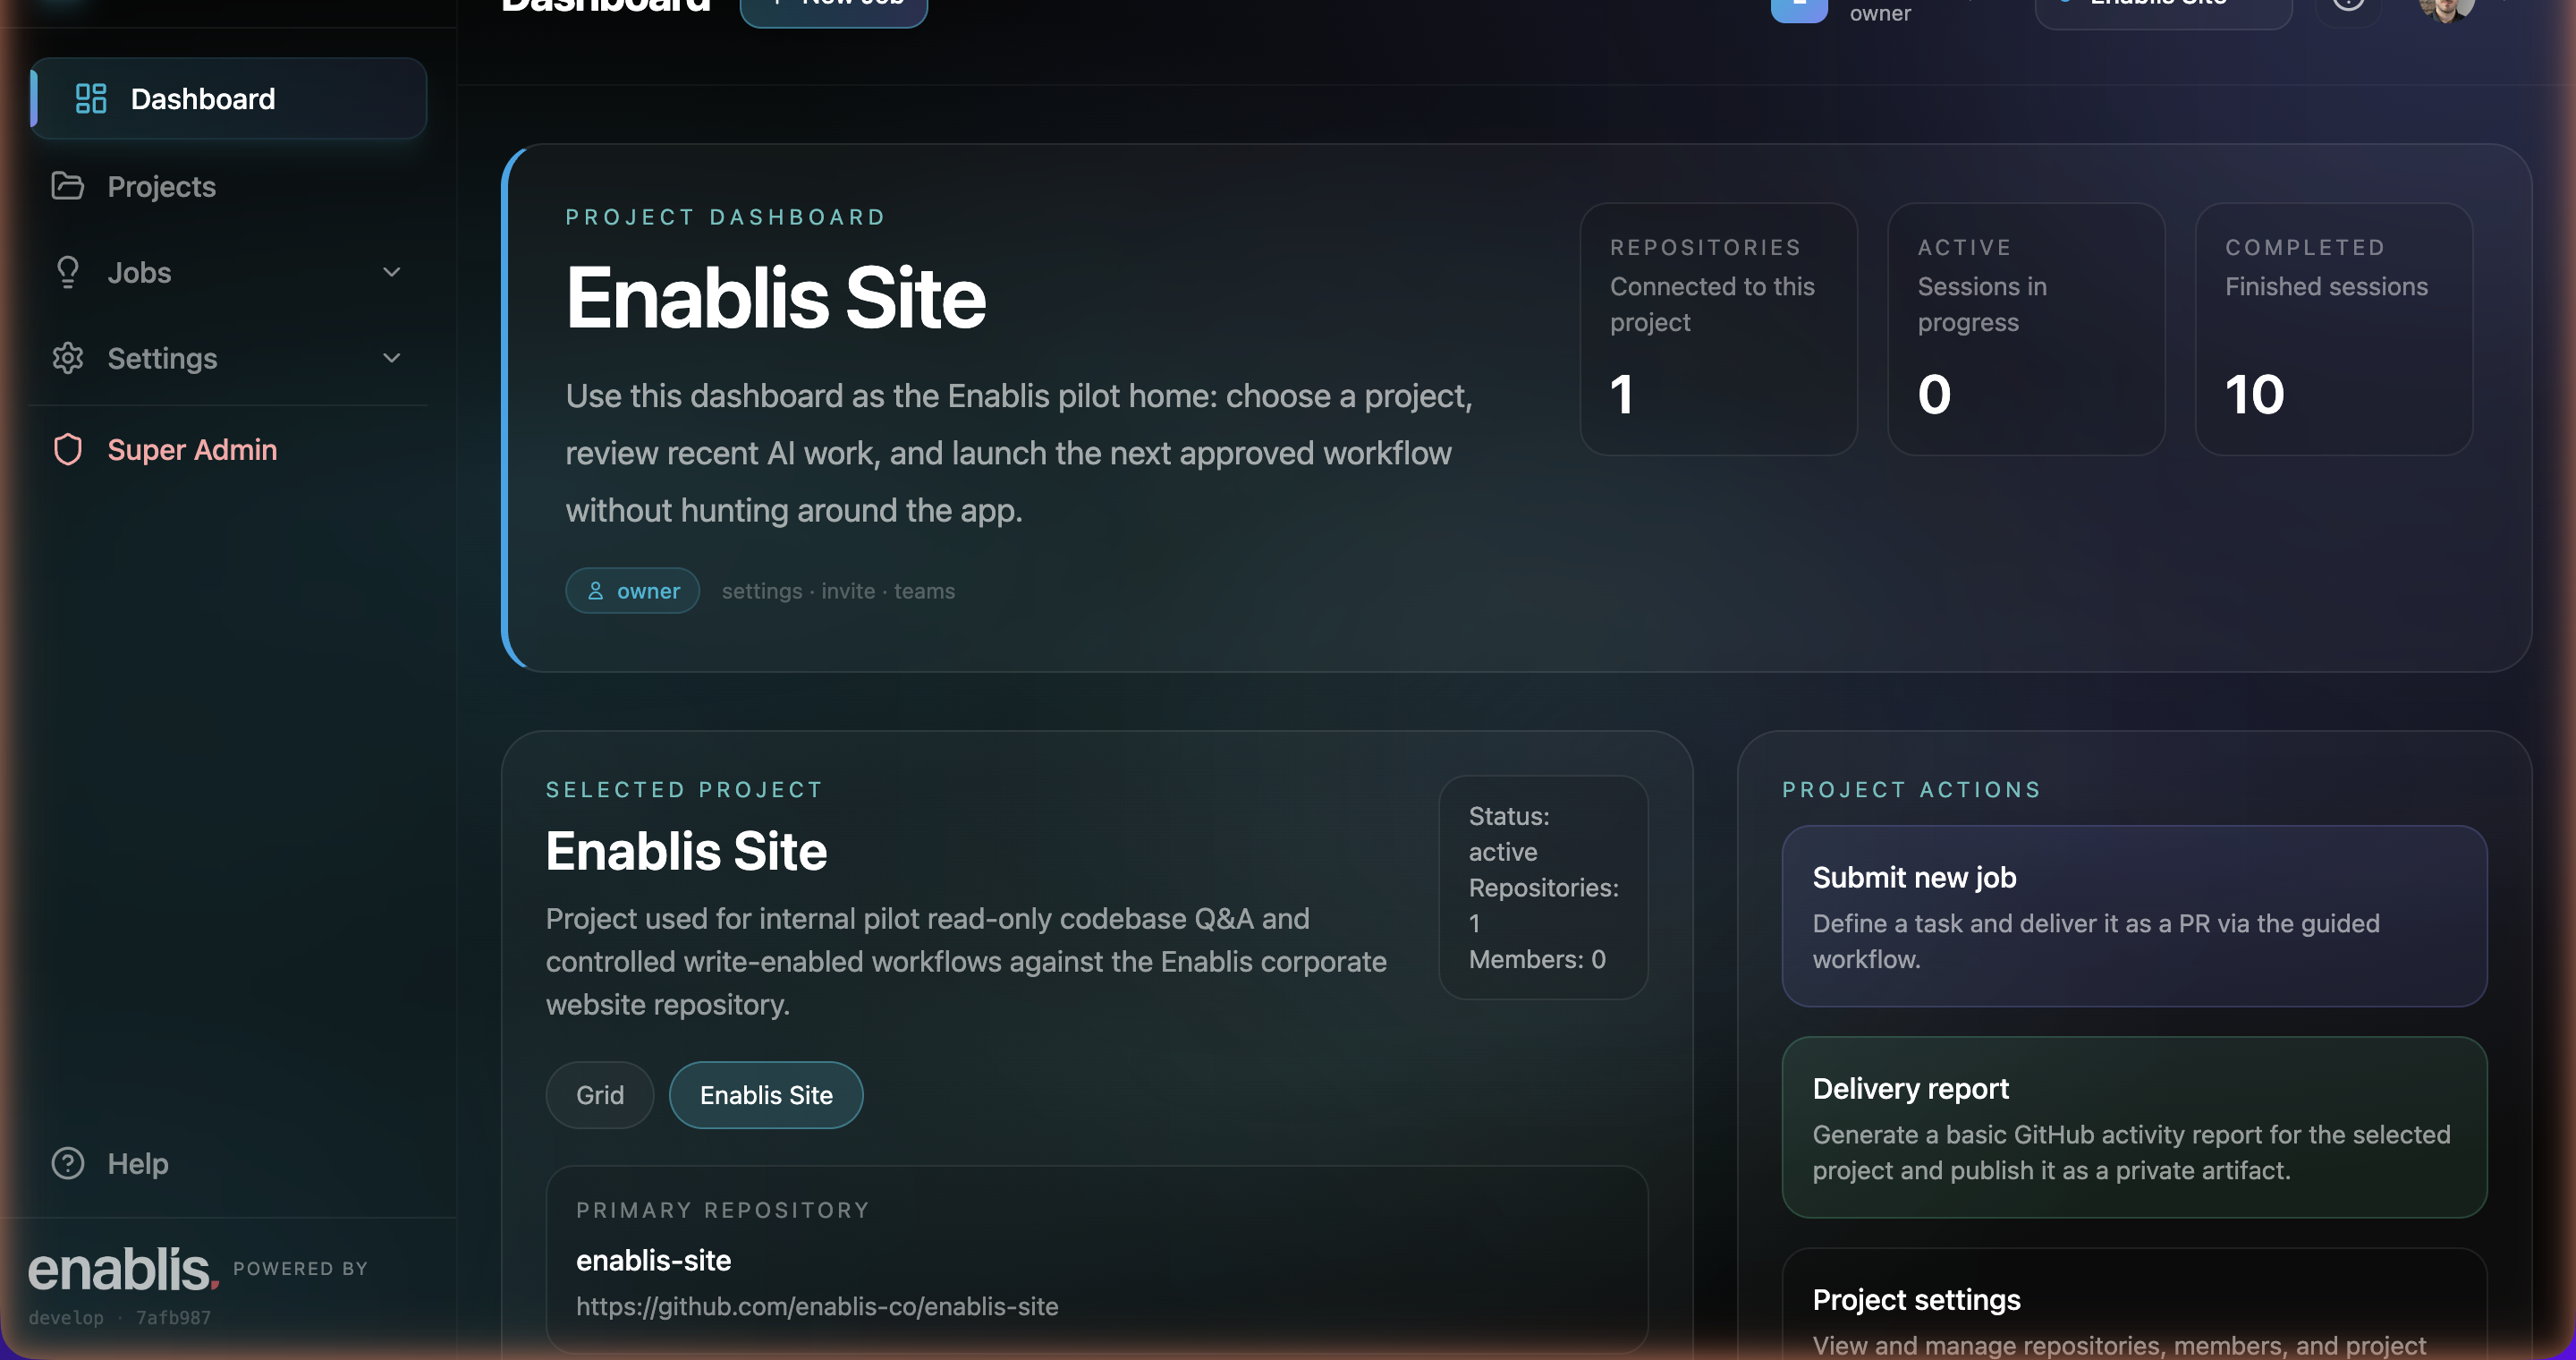Click the SELECTED PROJECT section label
Screen dimensions: 2576x1360
pos(685,790)
